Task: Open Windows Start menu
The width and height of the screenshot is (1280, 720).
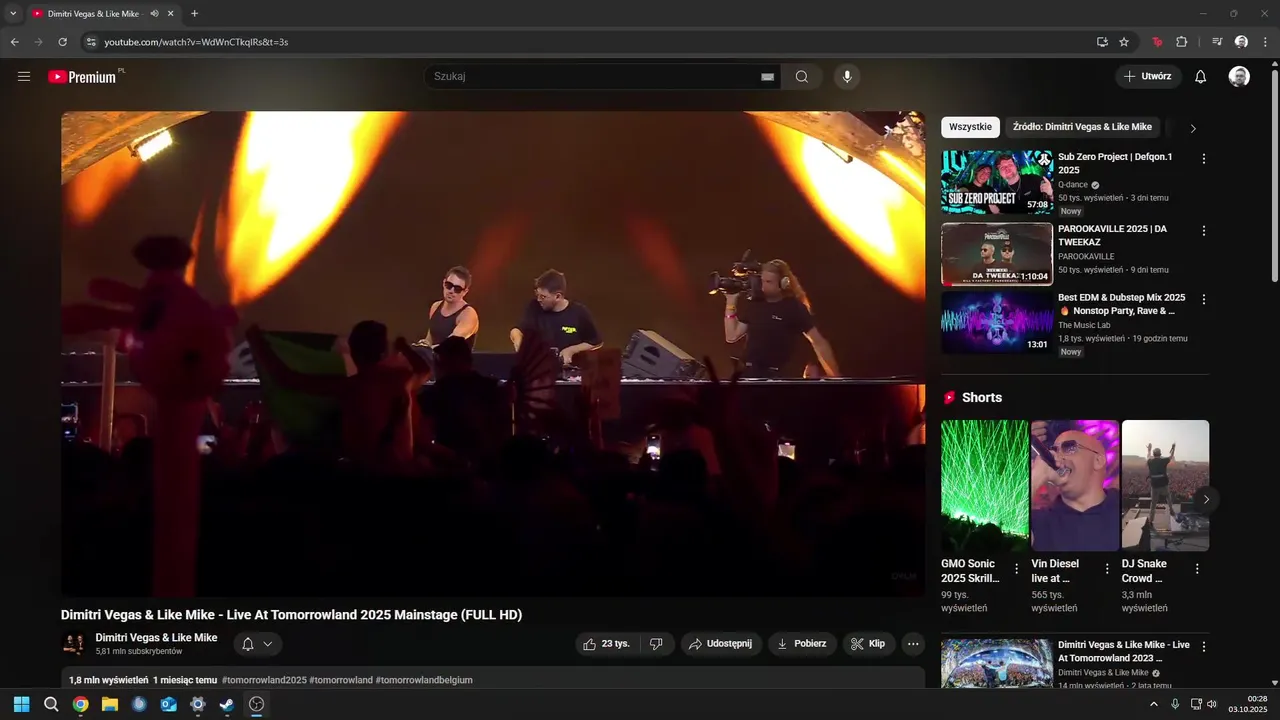Action: tap(22, 704)
